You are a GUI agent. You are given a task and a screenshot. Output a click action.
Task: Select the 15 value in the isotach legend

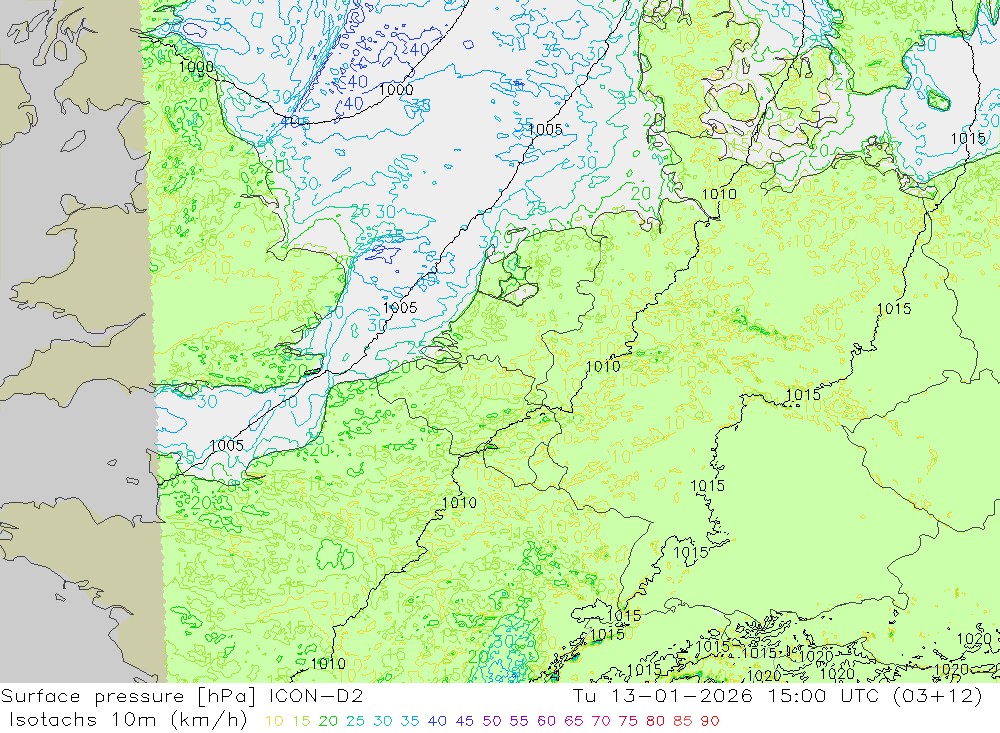(x=302, y=721)
